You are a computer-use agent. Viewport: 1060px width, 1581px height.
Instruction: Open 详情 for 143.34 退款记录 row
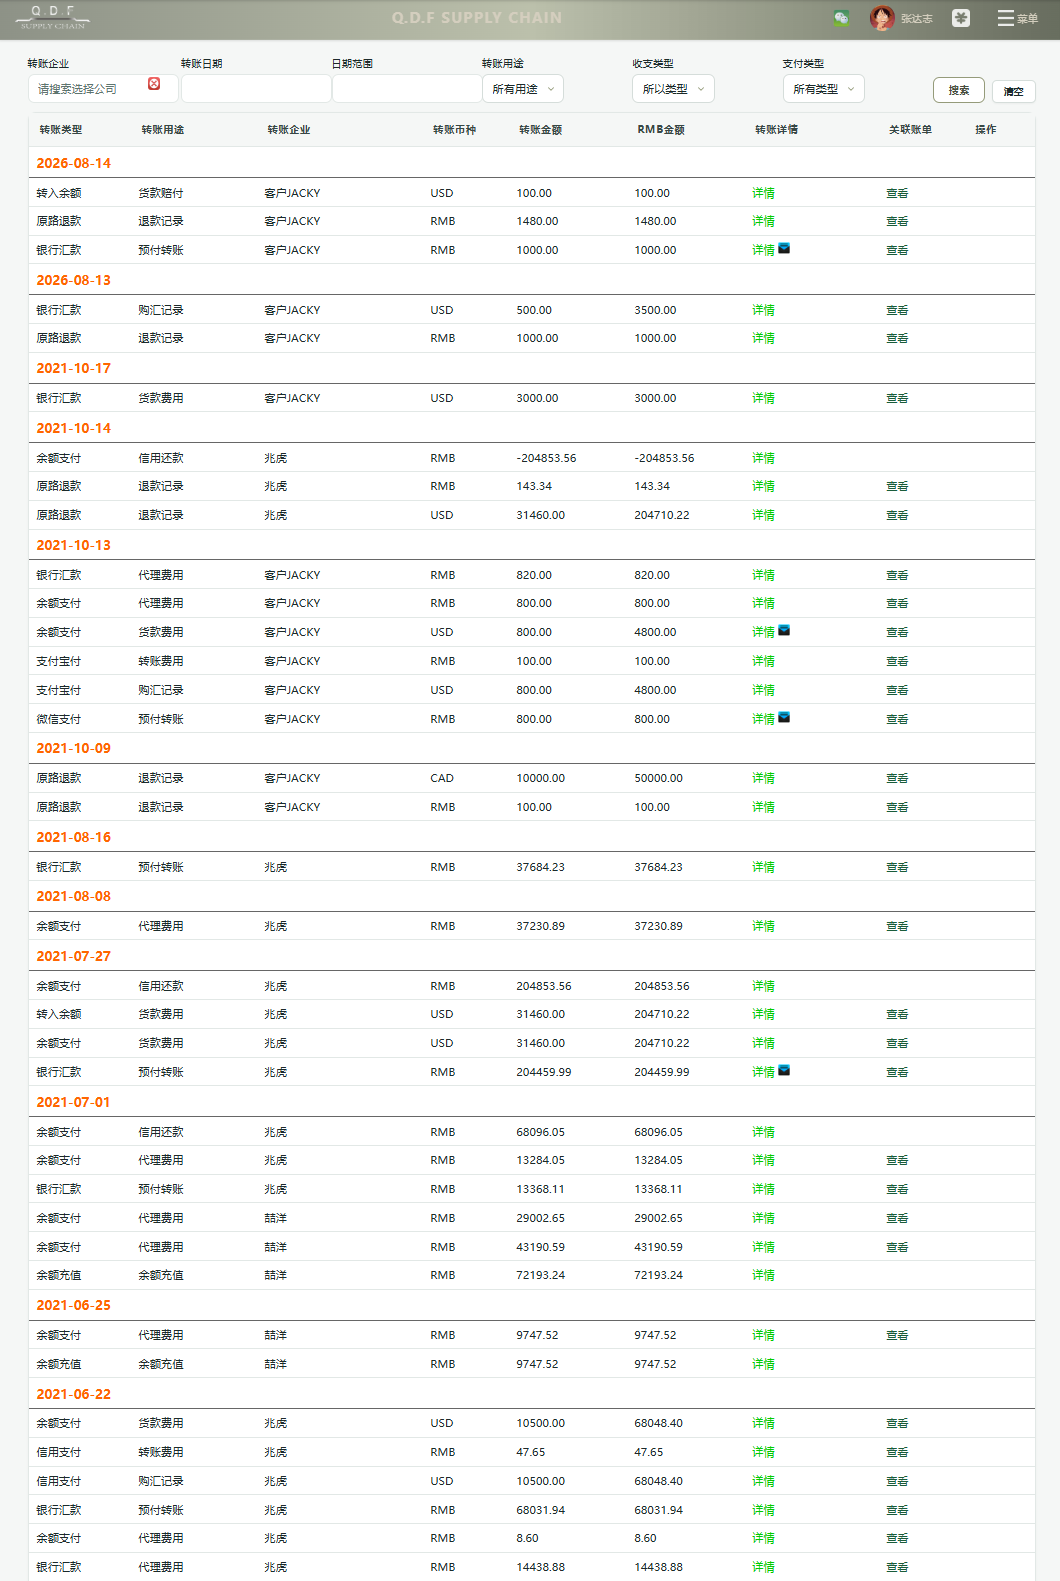(x=763, y=486)
